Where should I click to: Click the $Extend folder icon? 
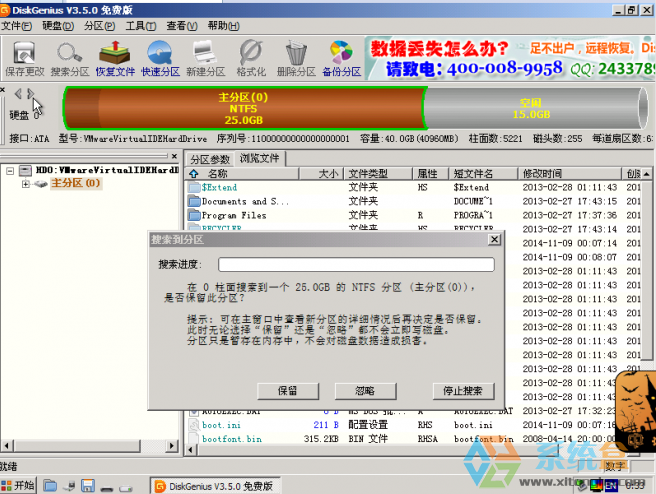pos(194,187)
